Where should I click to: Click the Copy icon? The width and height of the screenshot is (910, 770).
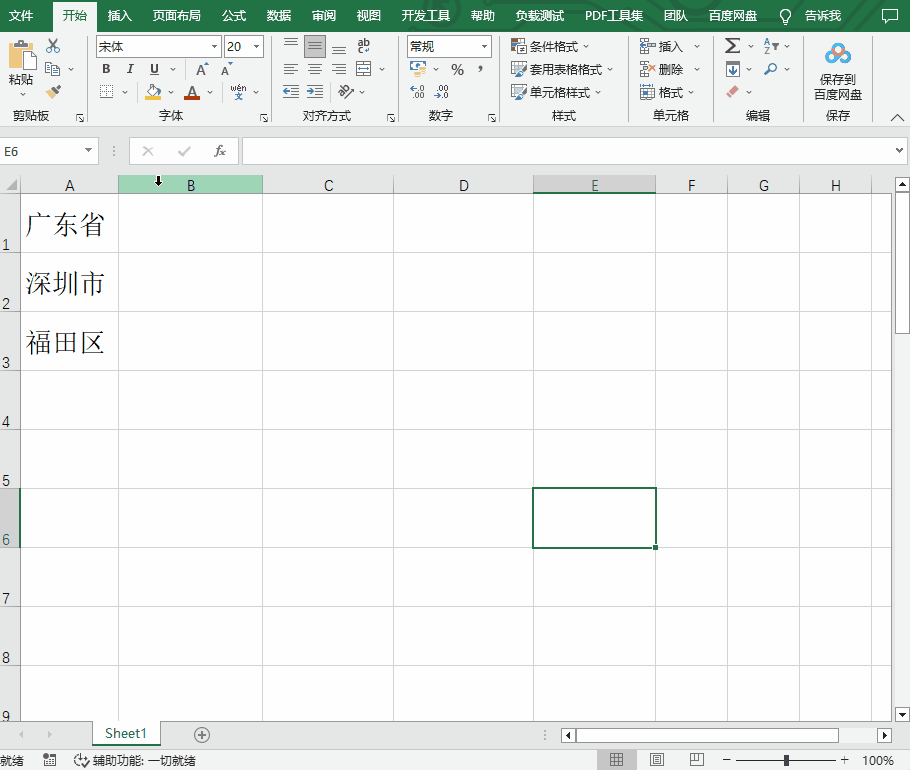point(53,69)
